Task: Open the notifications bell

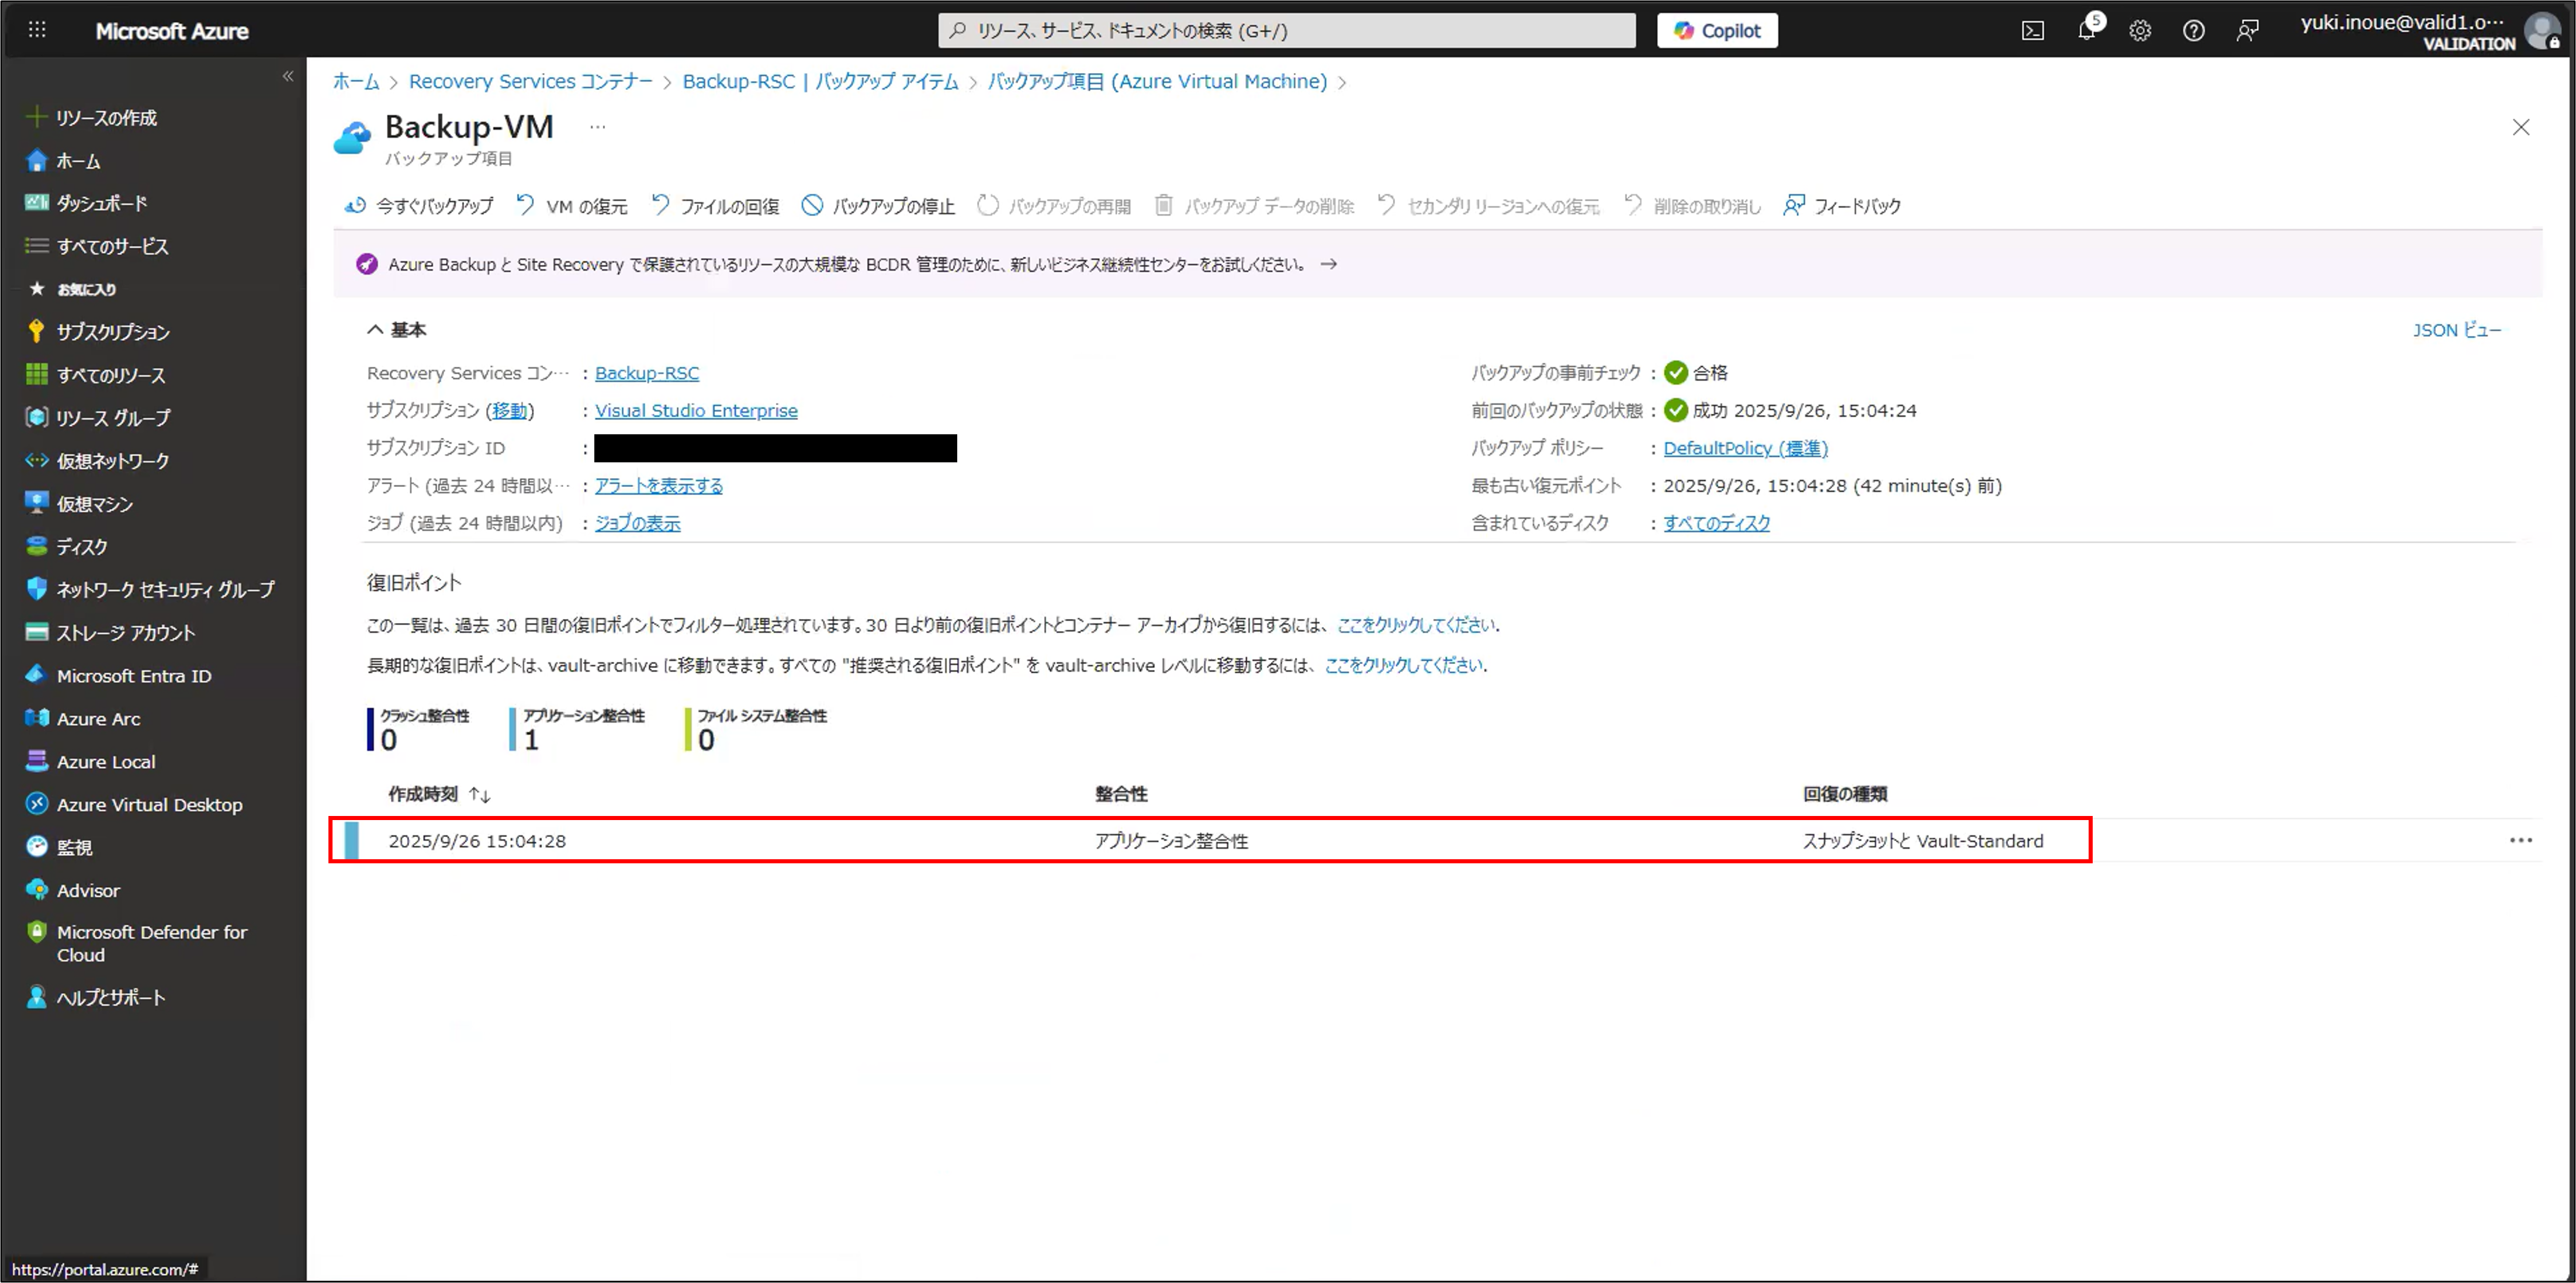Action: click(2086, 31)
